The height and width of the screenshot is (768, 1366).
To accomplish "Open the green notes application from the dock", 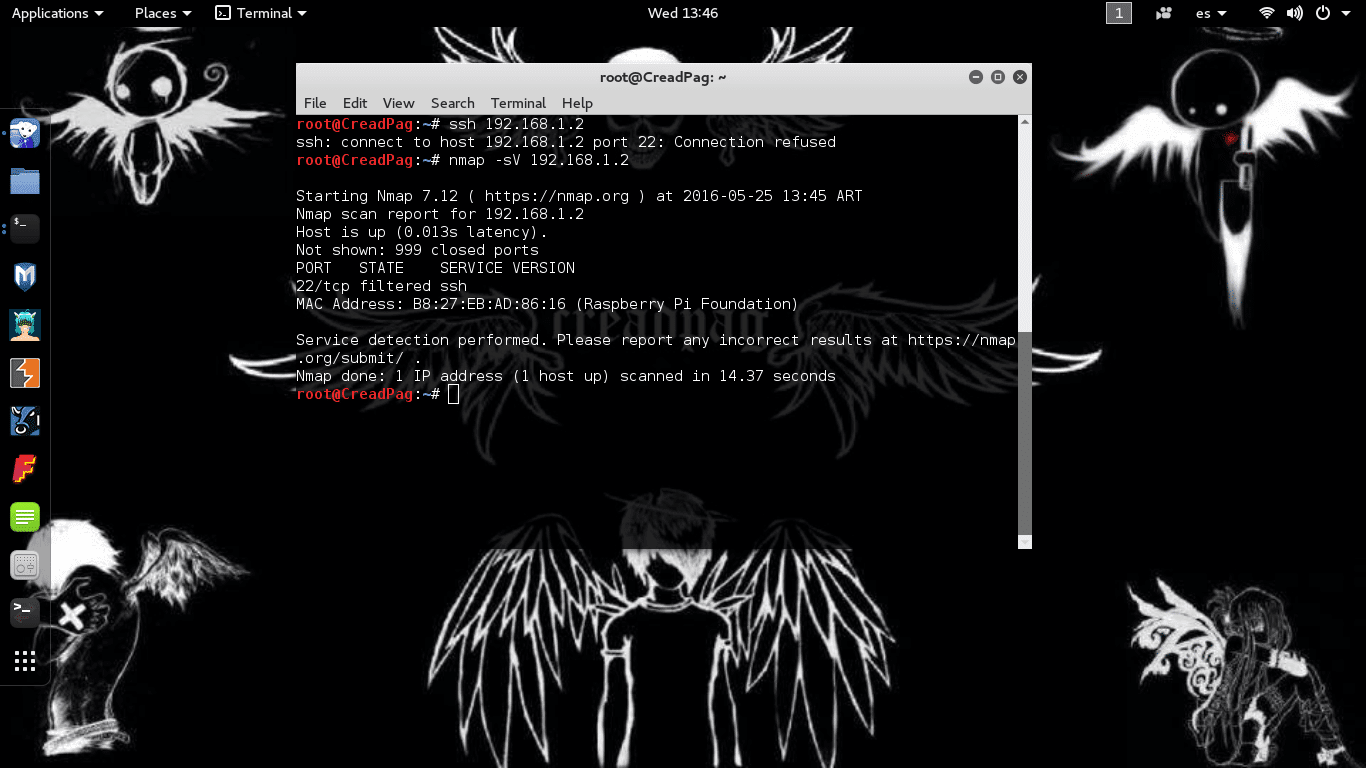I will click(x=24, y=516).
